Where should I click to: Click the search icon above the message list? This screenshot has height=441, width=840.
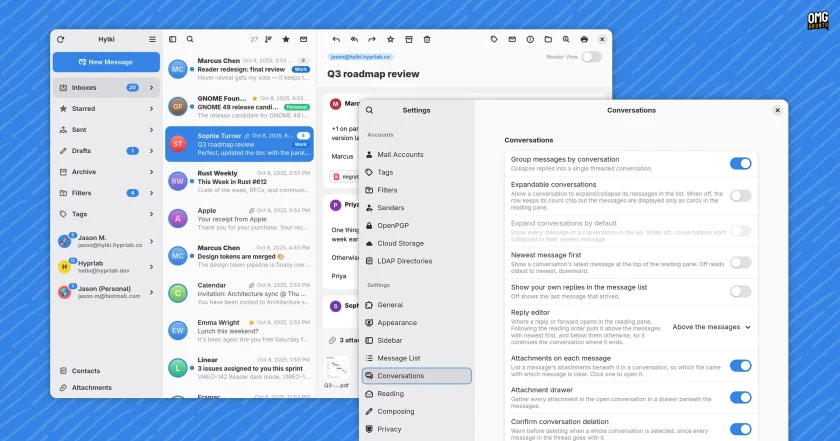point(190,39)
